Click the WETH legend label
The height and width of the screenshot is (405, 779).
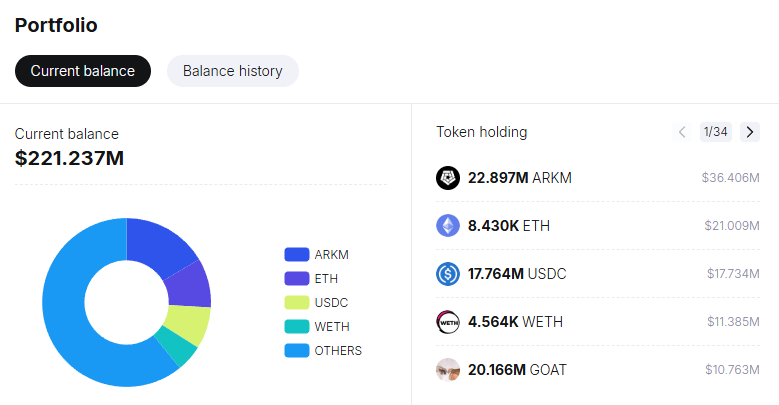click(332, 326)
